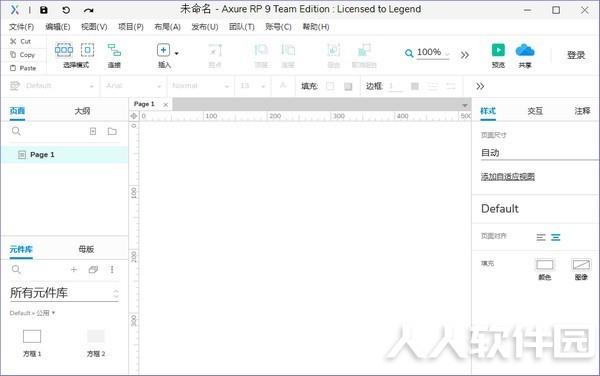The image size is (600, 376).
Task: Click the 添加自适应视图 link
Action: point(508,176)
